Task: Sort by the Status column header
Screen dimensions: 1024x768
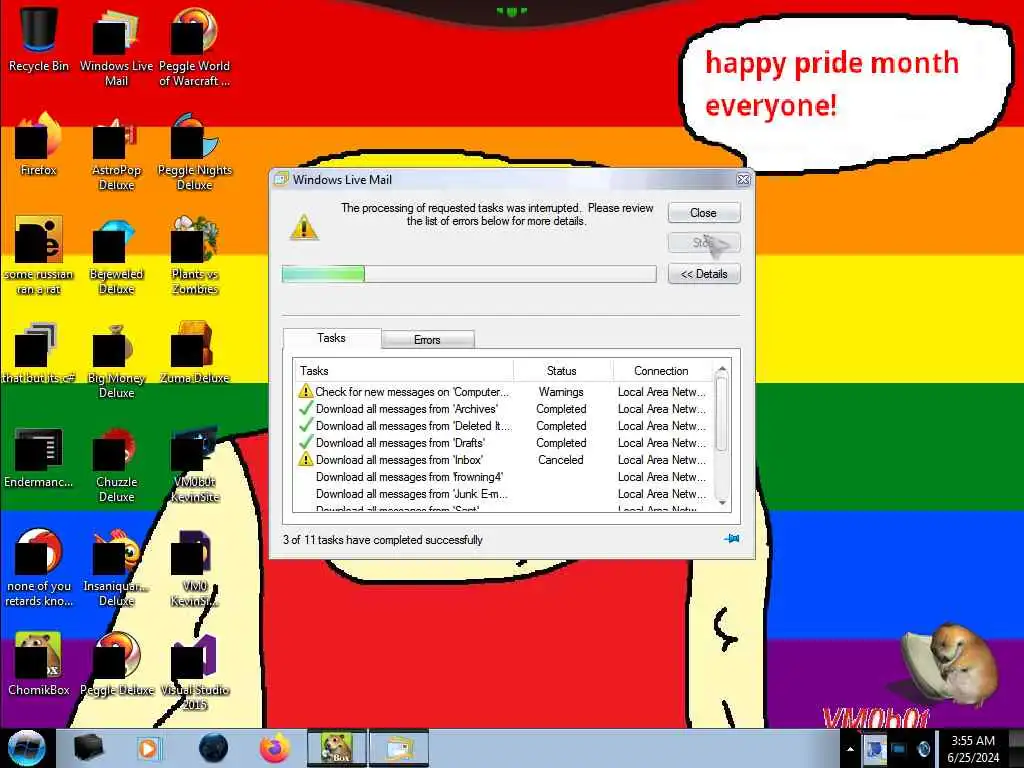Action: click(x=563, y=370)
